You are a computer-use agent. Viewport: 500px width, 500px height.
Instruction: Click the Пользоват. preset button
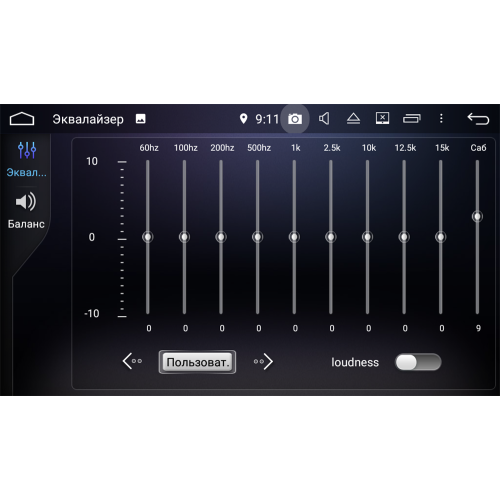coord(197,362)
